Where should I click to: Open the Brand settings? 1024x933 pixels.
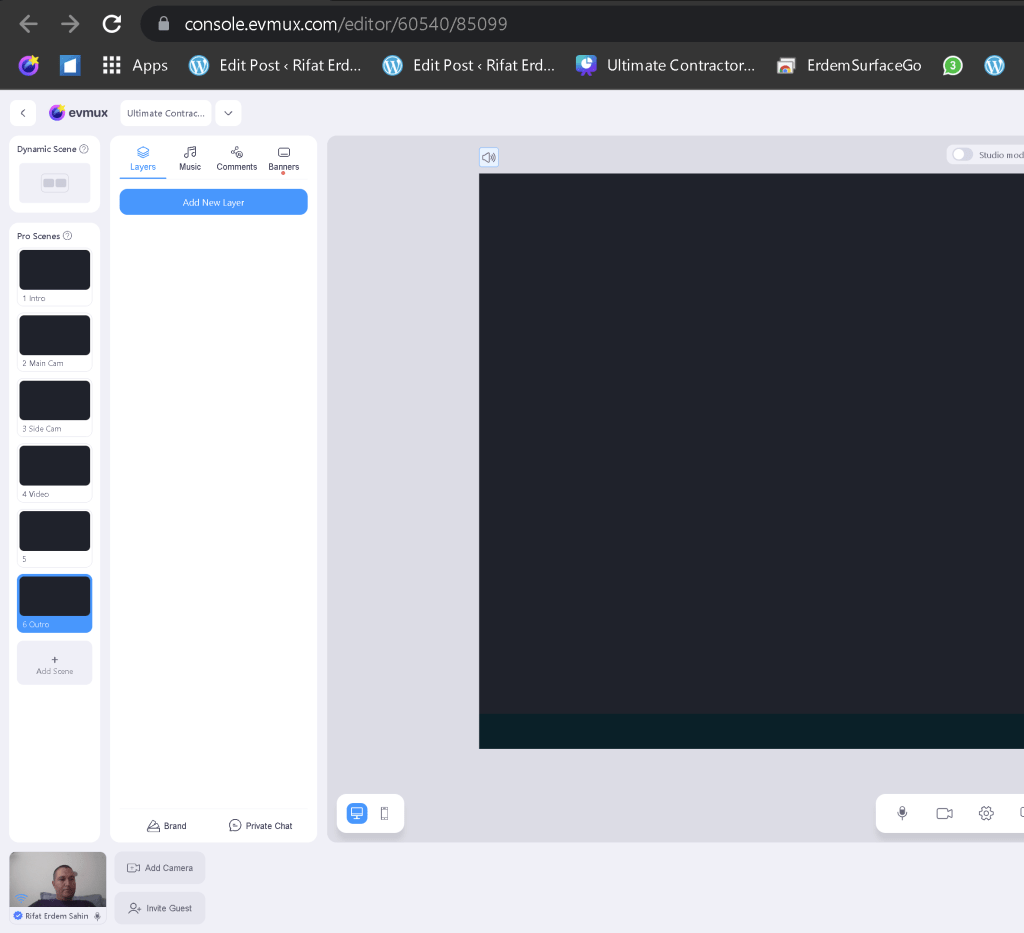click(x=167, y=825)
